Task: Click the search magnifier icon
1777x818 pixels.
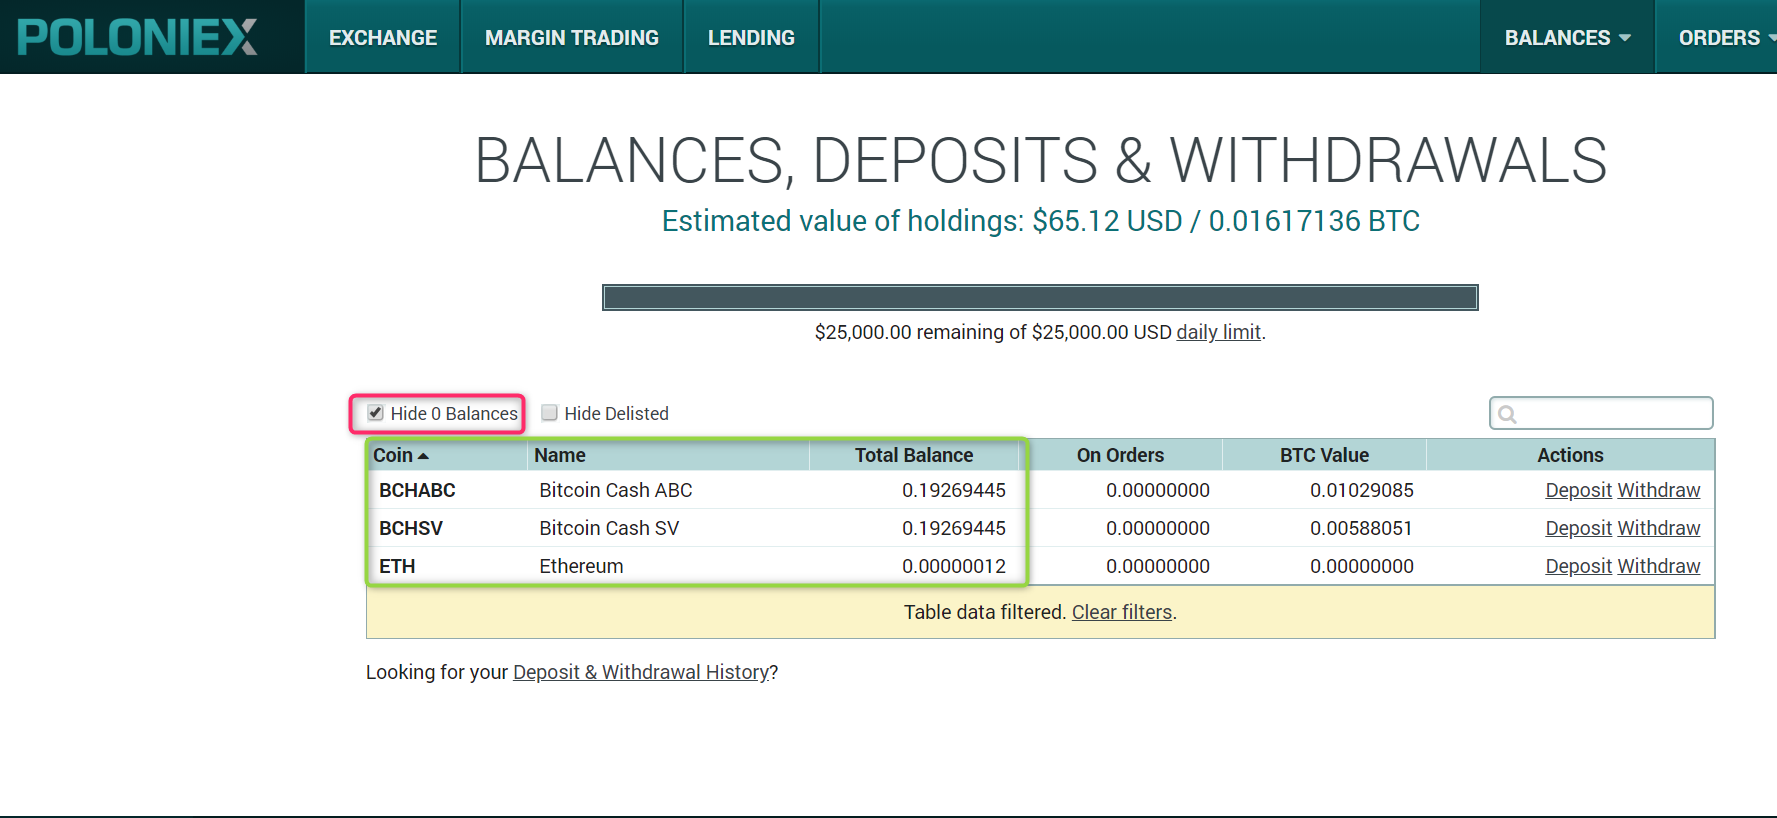Action: (1508, 414)
